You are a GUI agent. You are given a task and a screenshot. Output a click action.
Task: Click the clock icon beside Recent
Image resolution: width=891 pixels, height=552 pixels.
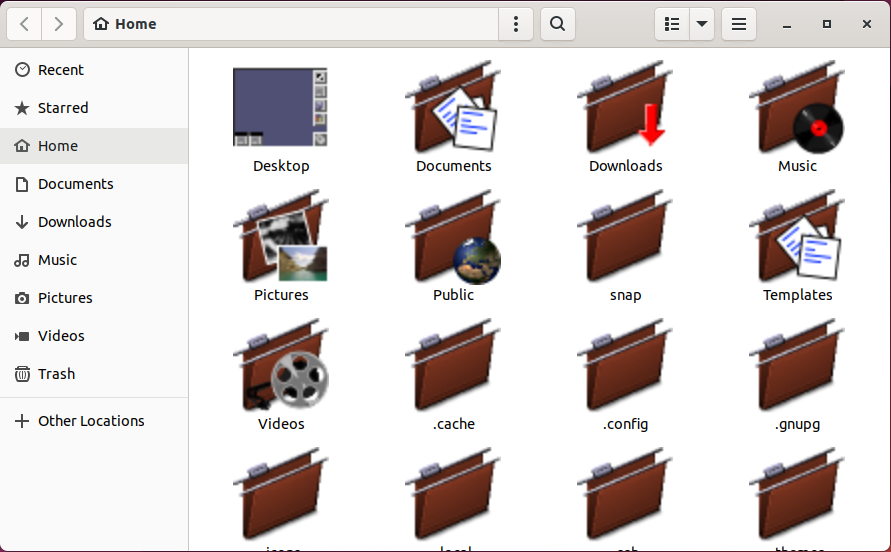point(22,70)
